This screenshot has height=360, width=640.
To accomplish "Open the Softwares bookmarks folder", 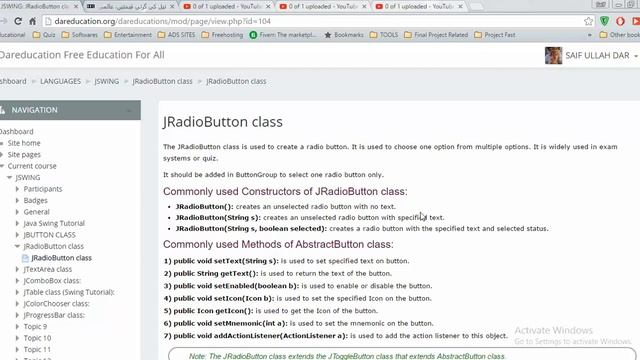I will click(80, 35).
